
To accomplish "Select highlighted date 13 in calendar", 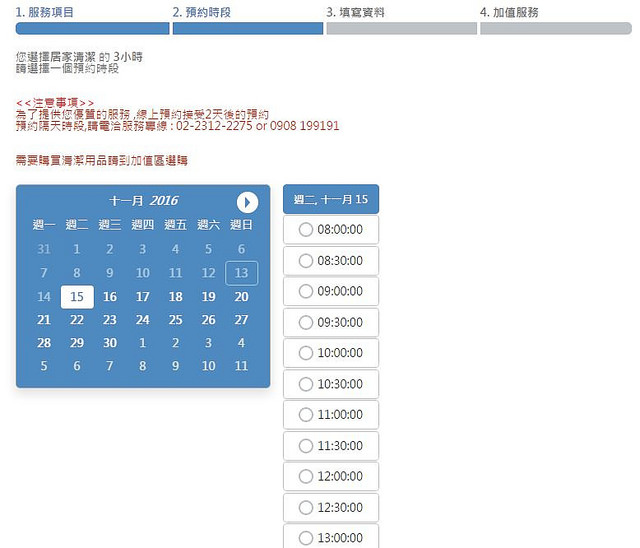I will click(x=241, y=274).
